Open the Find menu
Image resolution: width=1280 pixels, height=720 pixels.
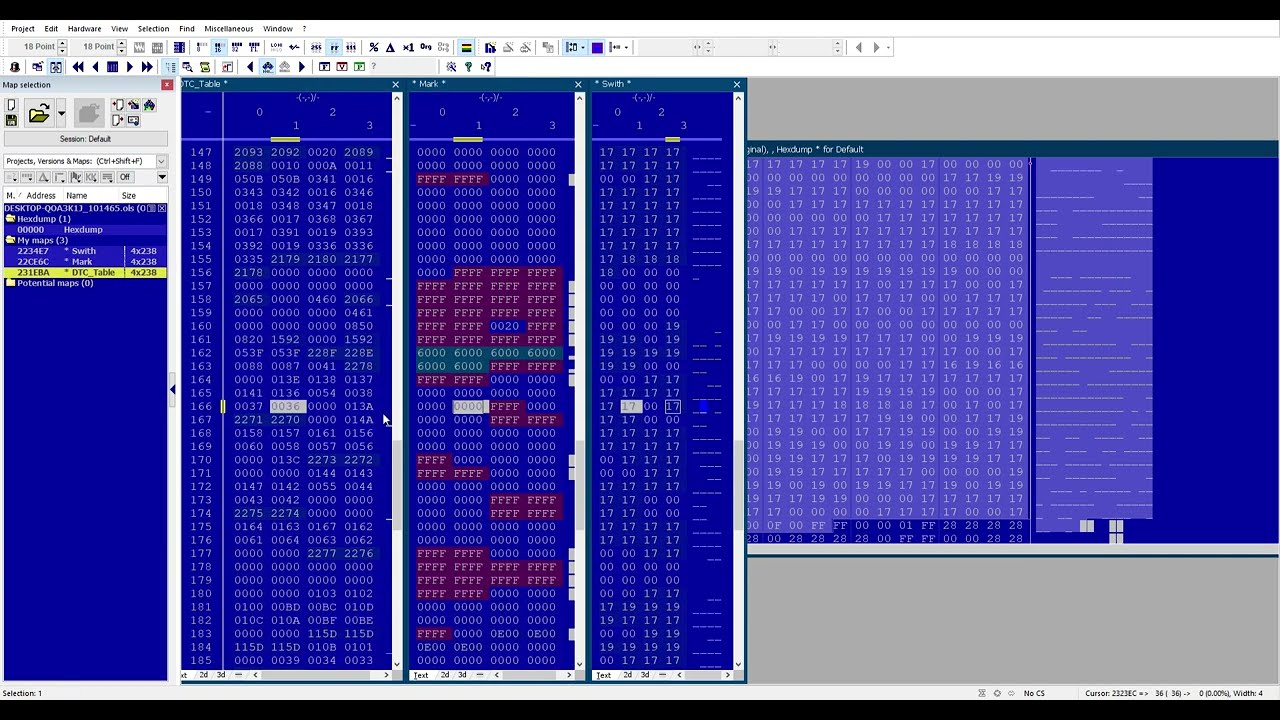point(187,29)
